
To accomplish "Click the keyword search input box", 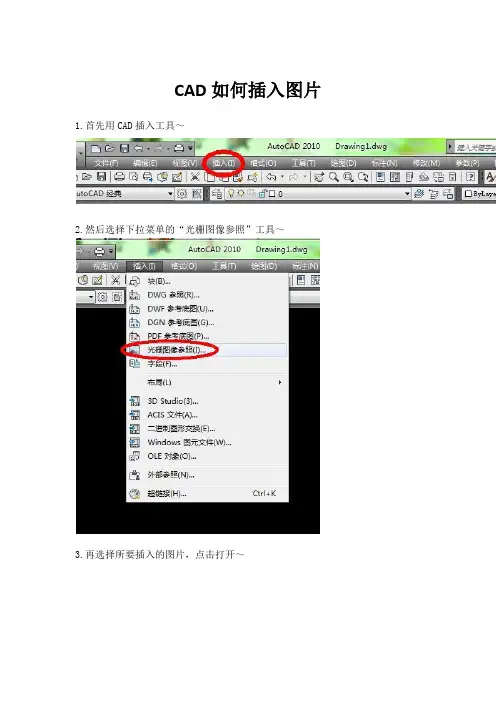I will (475, 147).
